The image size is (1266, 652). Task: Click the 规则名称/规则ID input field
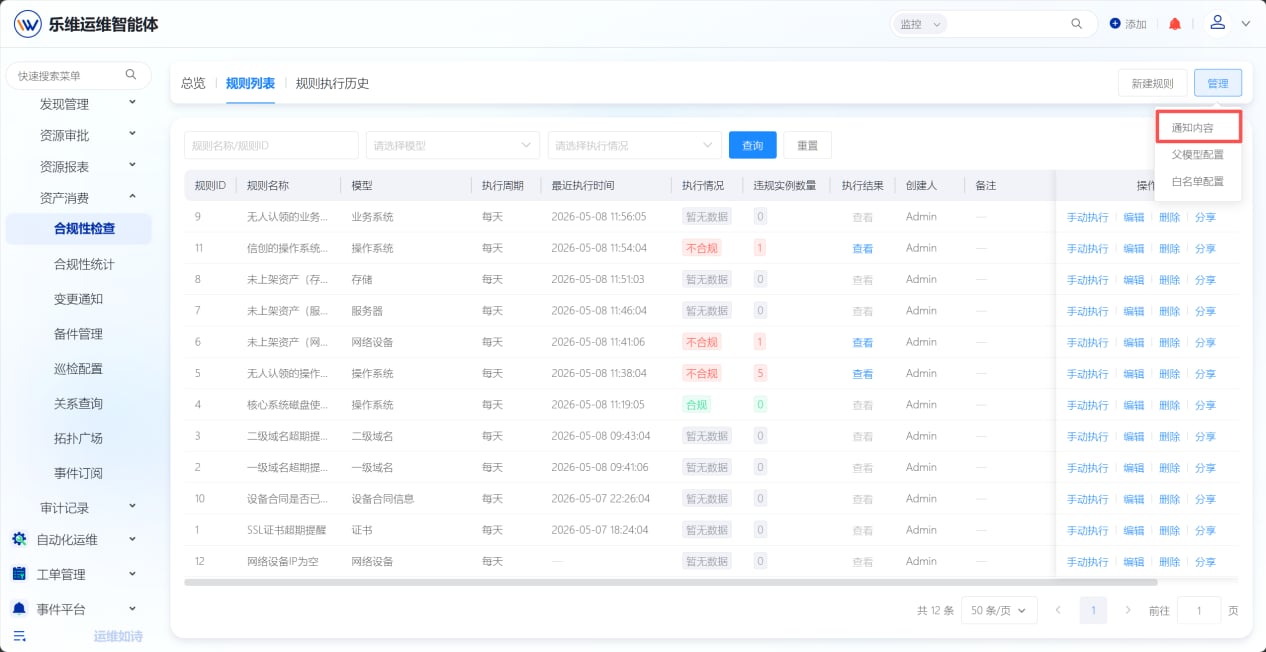[x=271, y=145]
